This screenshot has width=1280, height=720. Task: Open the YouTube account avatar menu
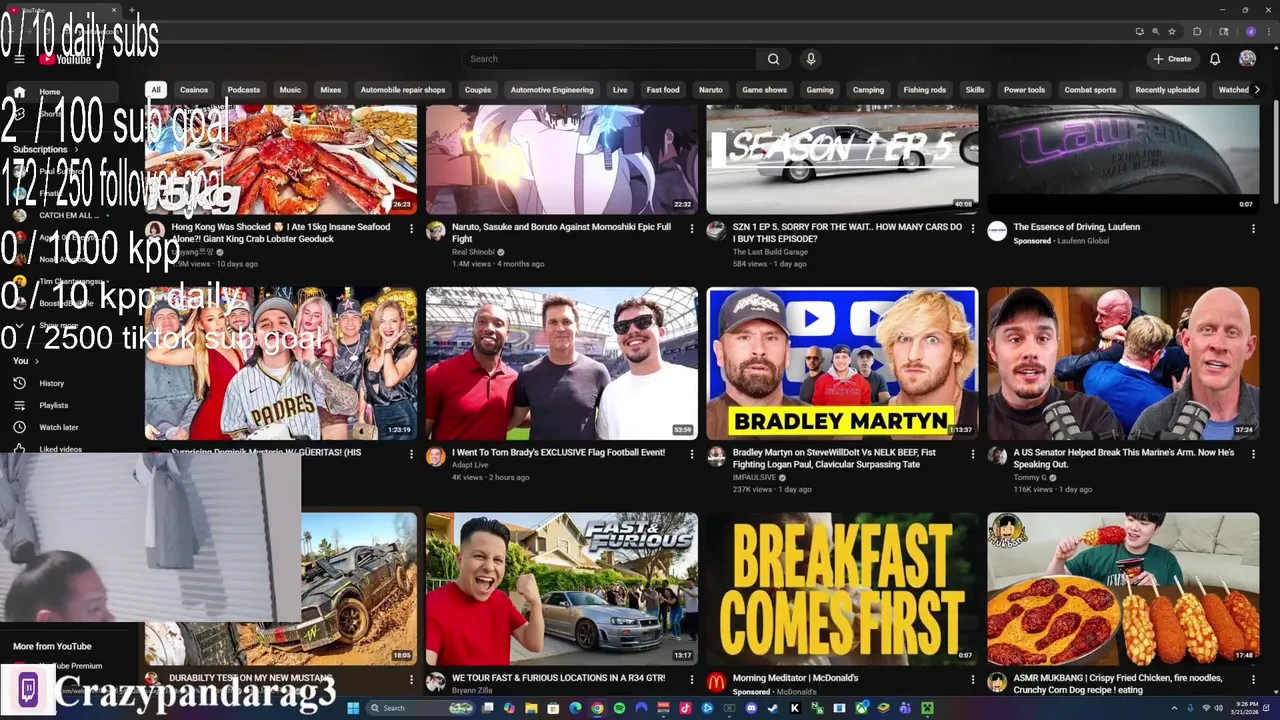click(1247, 59)
